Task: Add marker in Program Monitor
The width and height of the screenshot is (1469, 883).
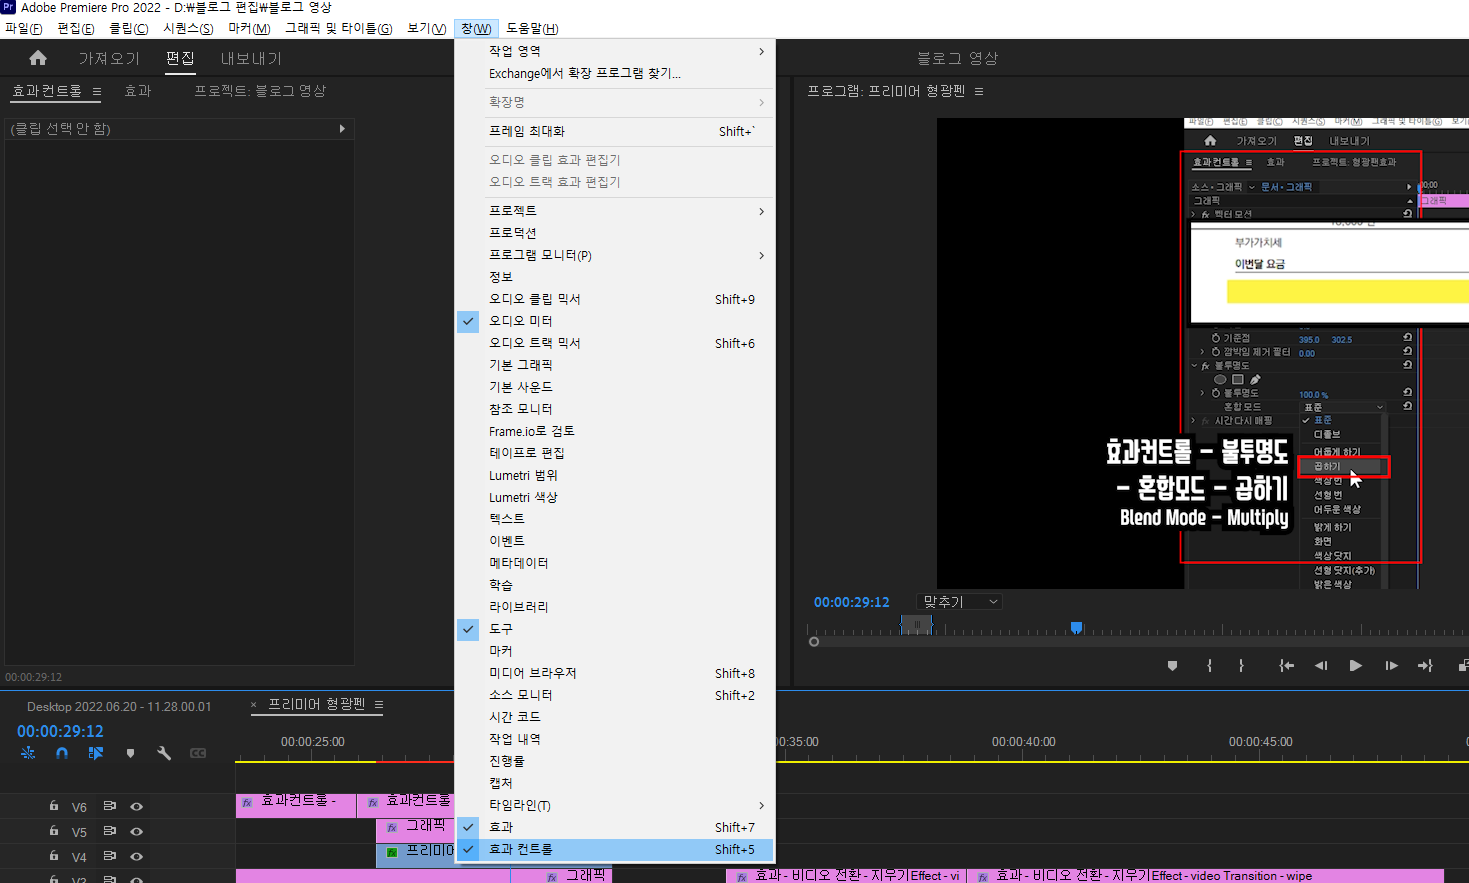Action: click(1172, 665)
